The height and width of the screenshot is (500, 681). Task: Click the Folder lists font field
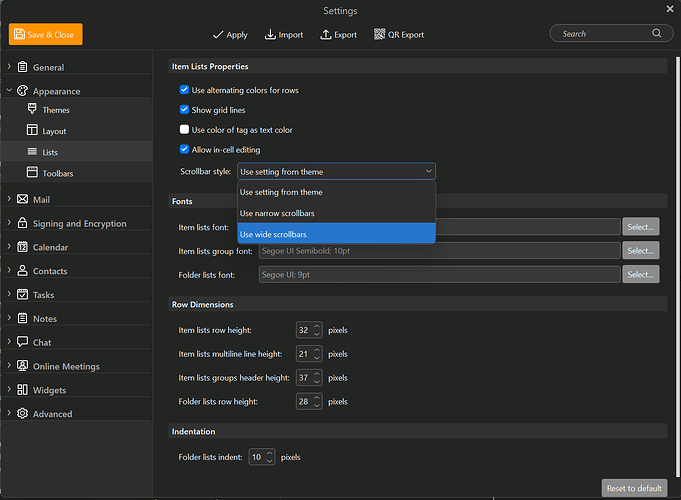coord(440,275)
